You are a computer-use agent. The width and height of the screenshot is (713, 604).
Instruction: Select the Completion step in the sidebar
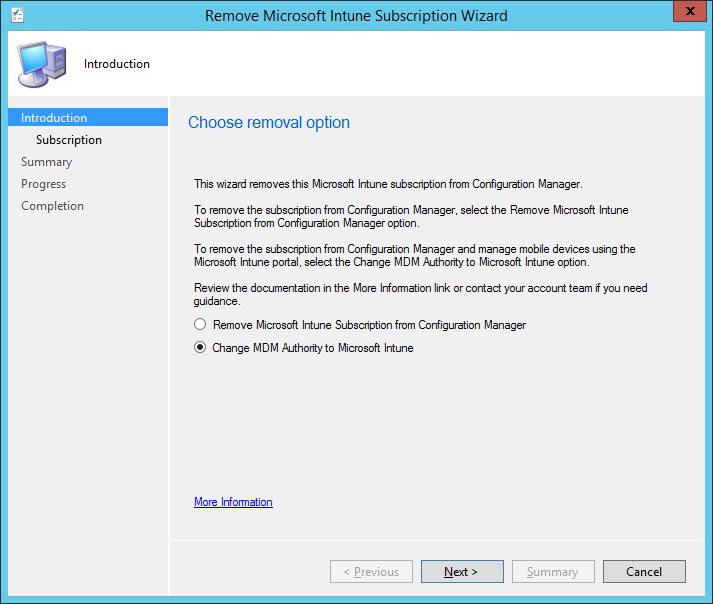[52, 206]
